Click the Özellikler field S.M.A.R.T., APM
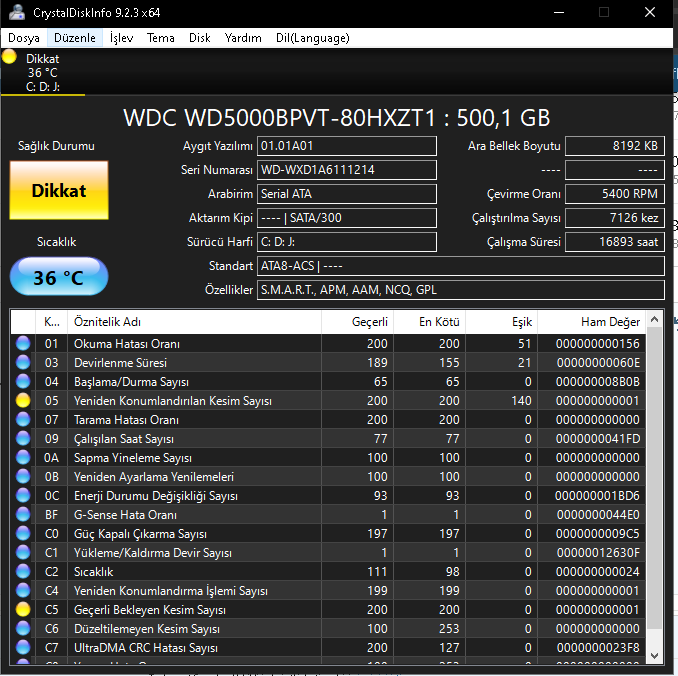678x676 pixels. tap(461, 290)
